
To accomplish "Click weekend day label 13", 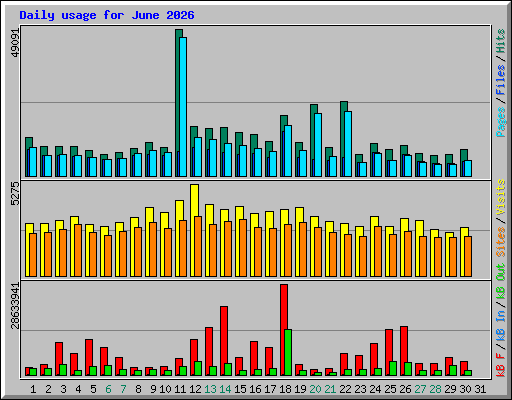I will (210, 389).
